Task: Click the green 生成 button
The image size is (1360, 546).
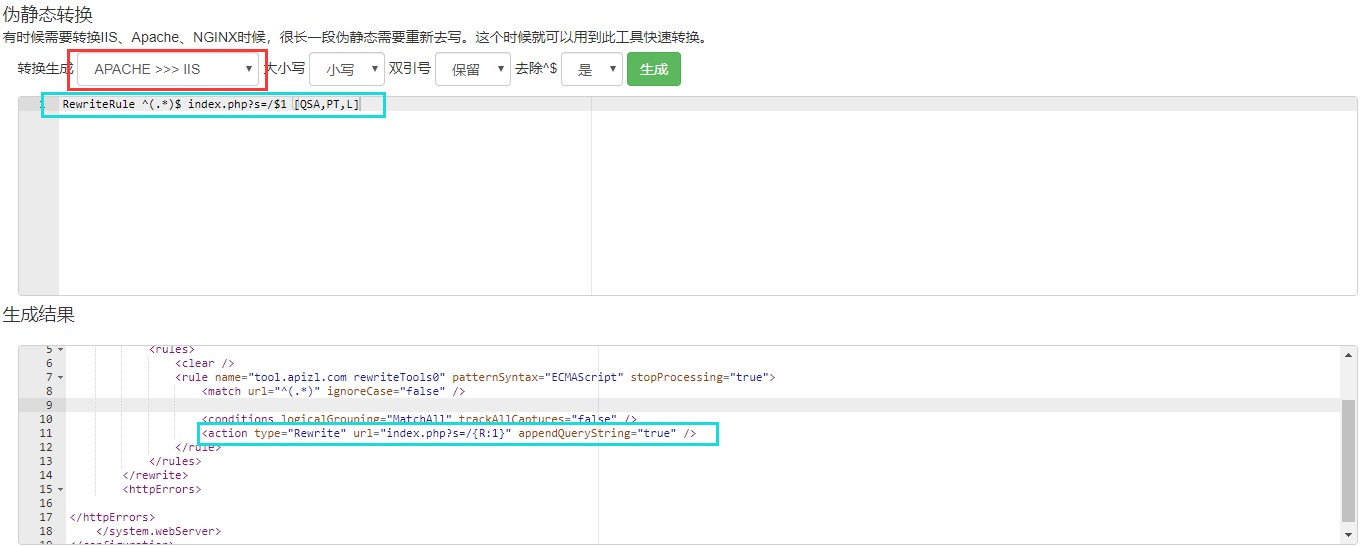Action: [653, 69]
